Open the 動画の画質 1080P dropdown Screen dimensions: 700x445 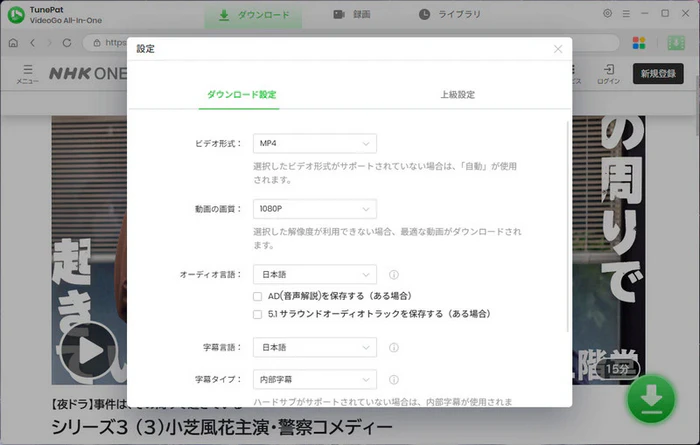[315, 209]
